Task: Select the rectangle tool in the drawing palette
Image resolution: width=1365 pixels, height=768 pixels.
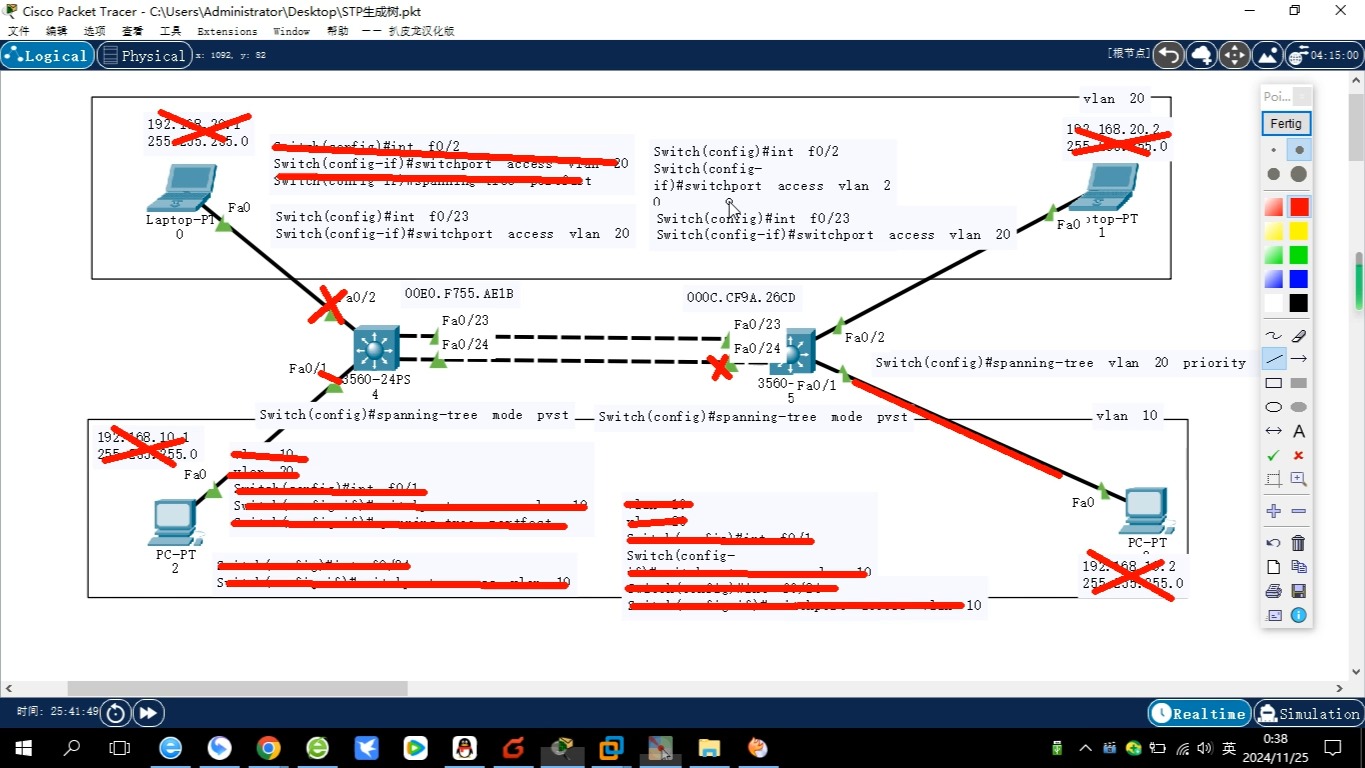Action: [x=1273, y=382]
